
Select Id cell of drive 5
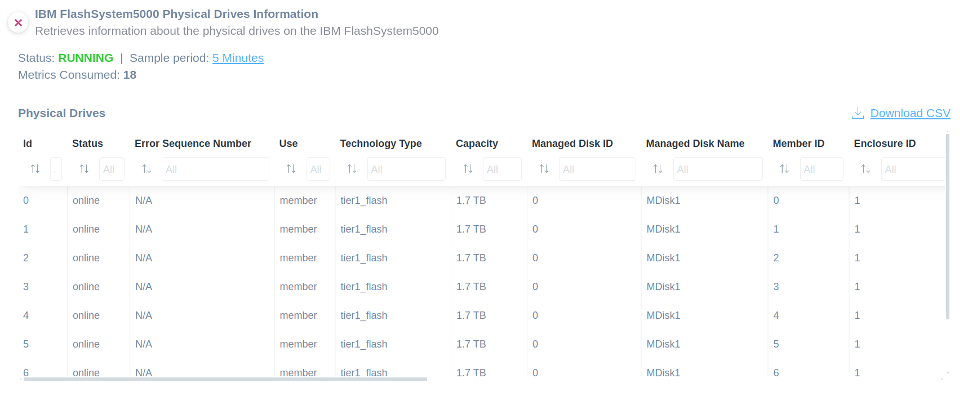click(26, 344)
